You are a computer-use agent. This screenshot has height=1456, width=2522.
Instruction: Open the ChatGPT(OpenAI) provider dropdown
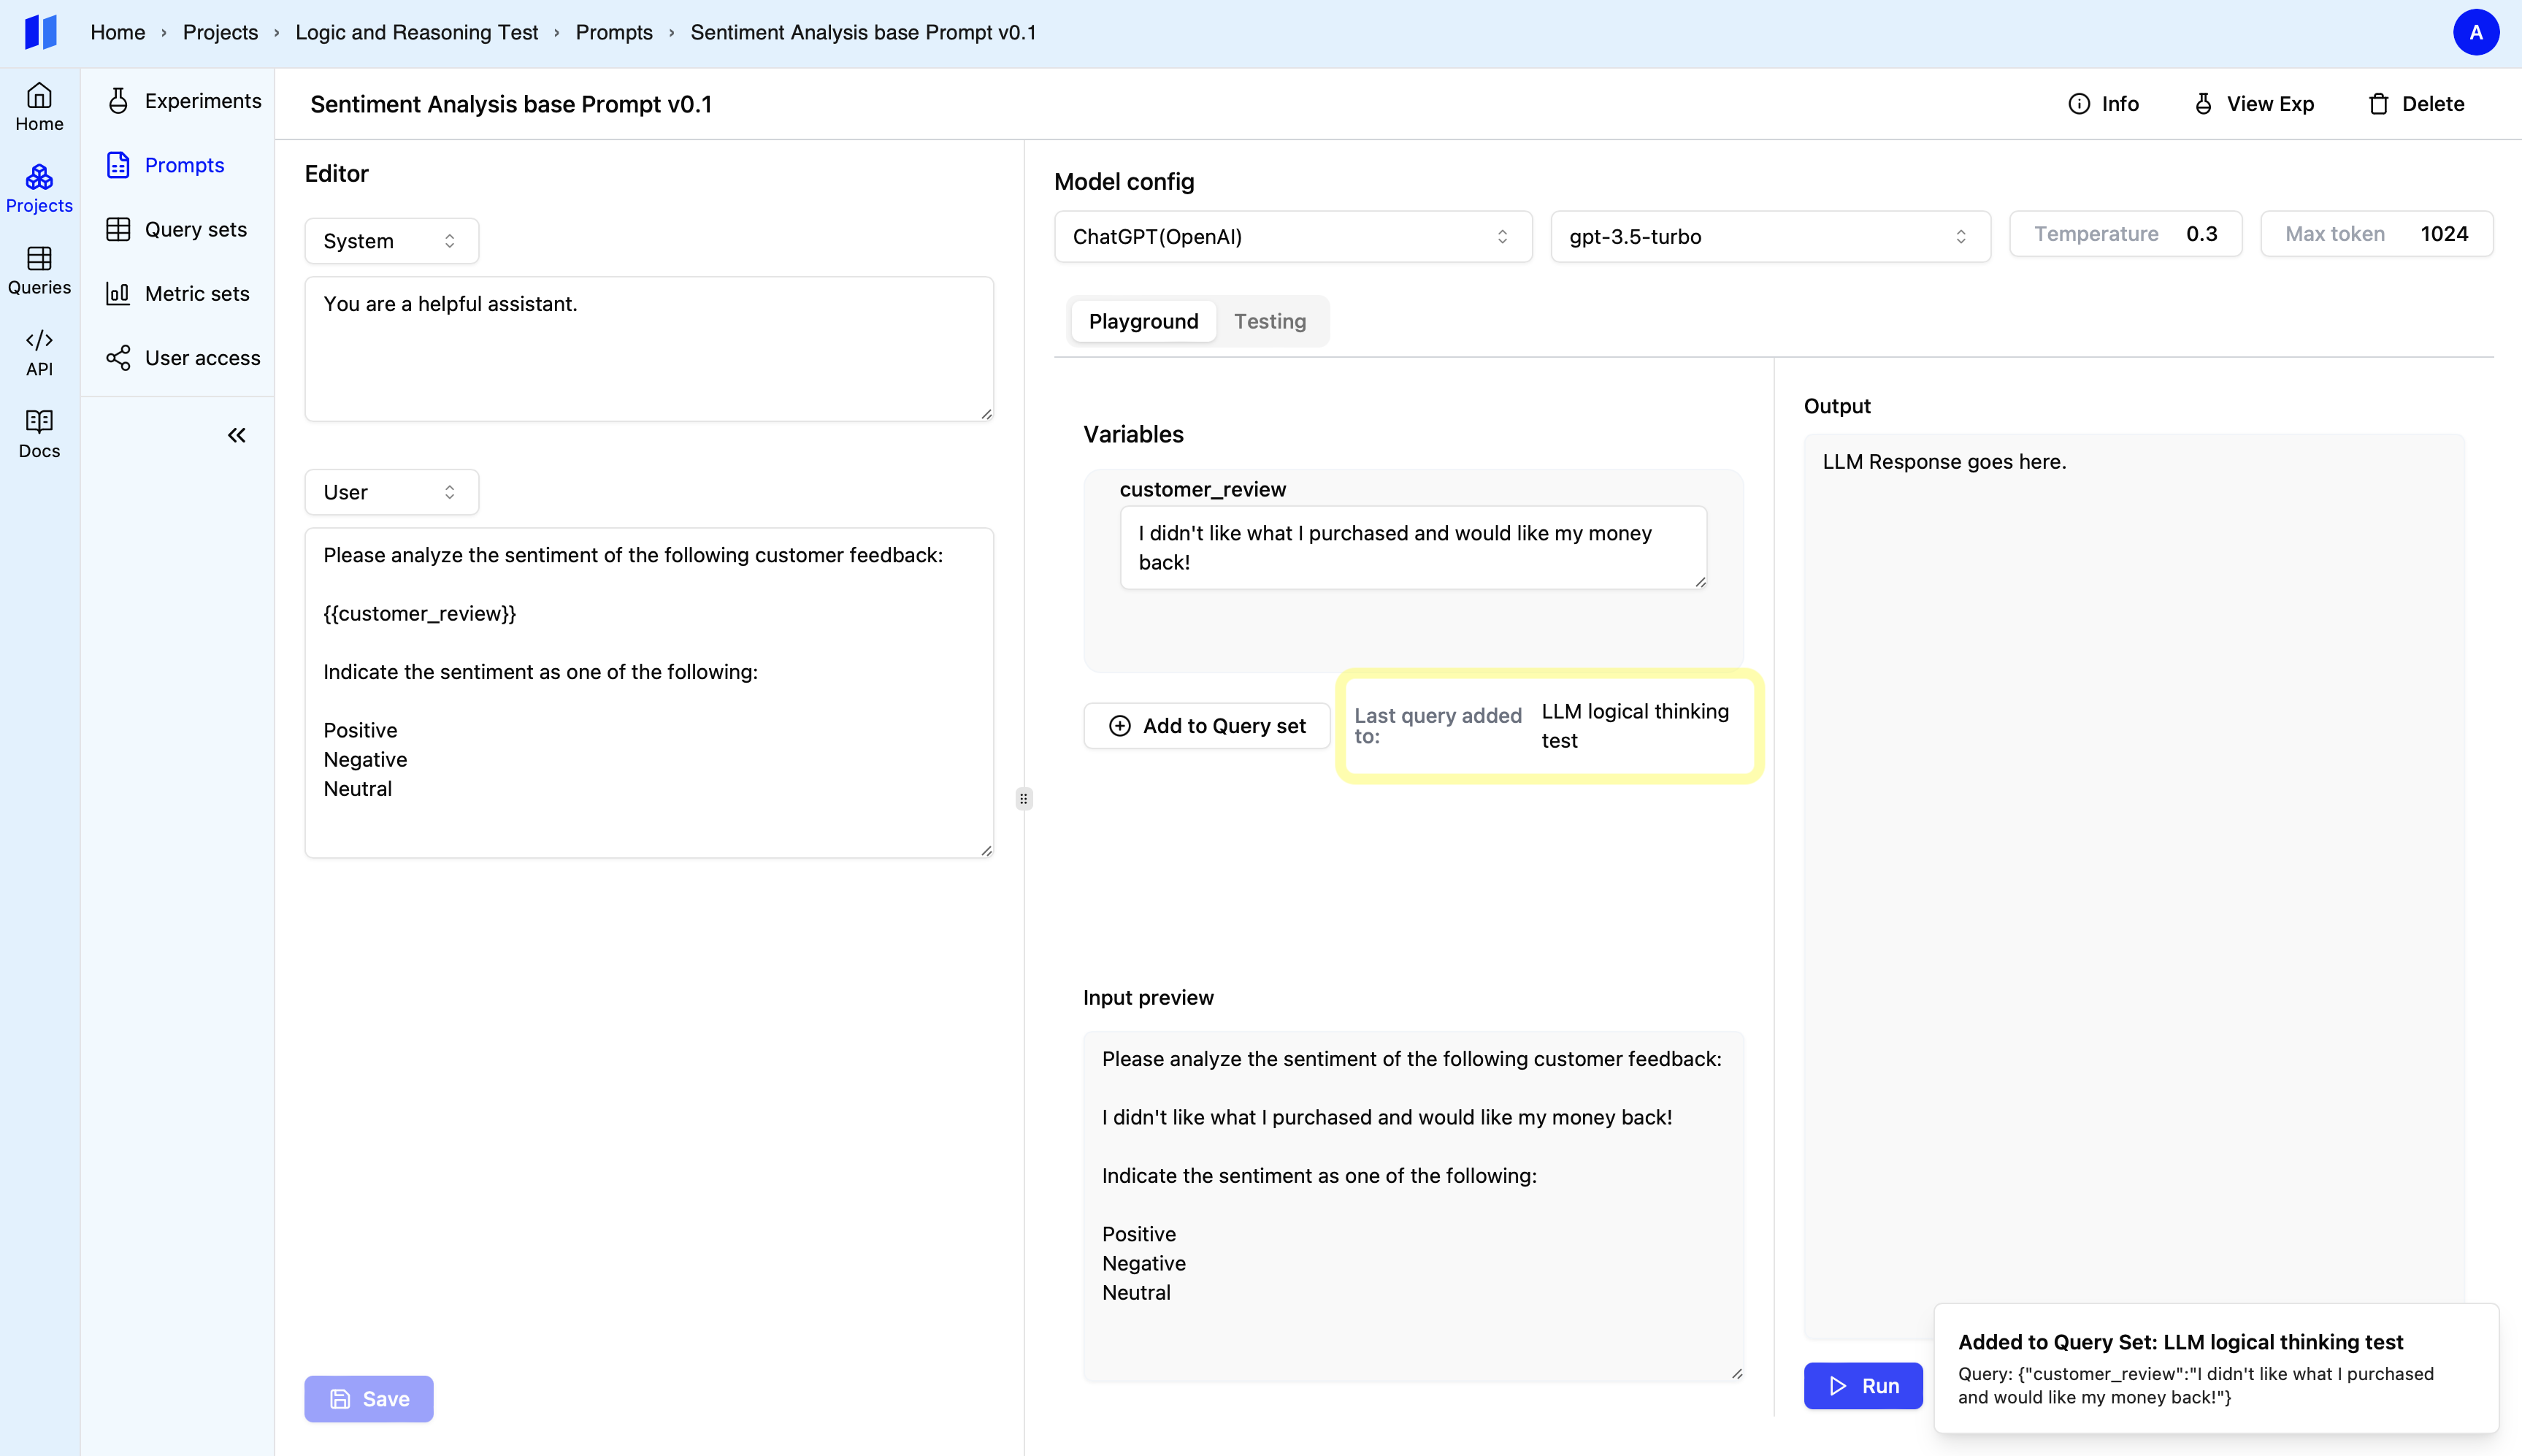point(1292,237)
